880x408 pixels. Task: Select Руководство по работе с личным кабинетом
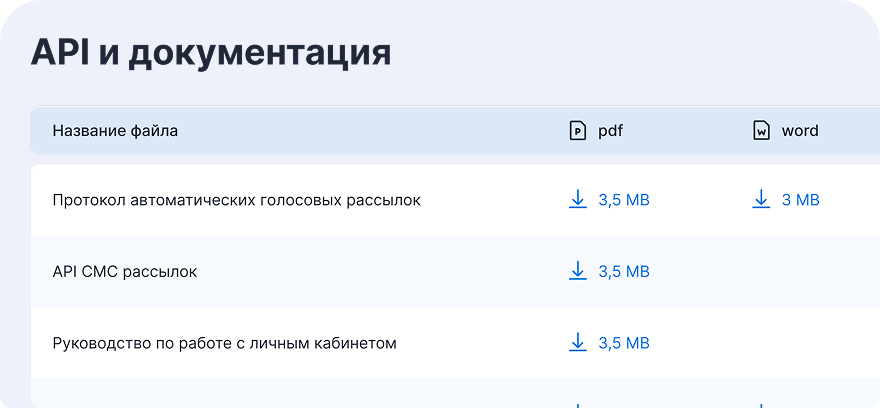tap(224, 343)
